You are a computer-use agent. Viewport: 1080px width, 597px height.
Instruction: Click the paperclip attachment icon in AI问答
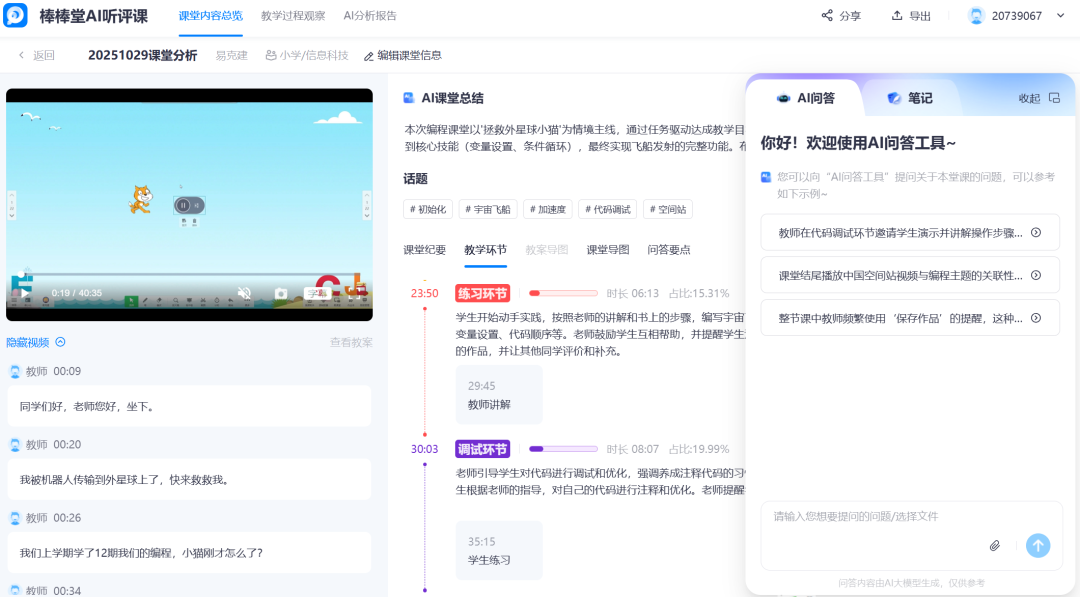994,545
